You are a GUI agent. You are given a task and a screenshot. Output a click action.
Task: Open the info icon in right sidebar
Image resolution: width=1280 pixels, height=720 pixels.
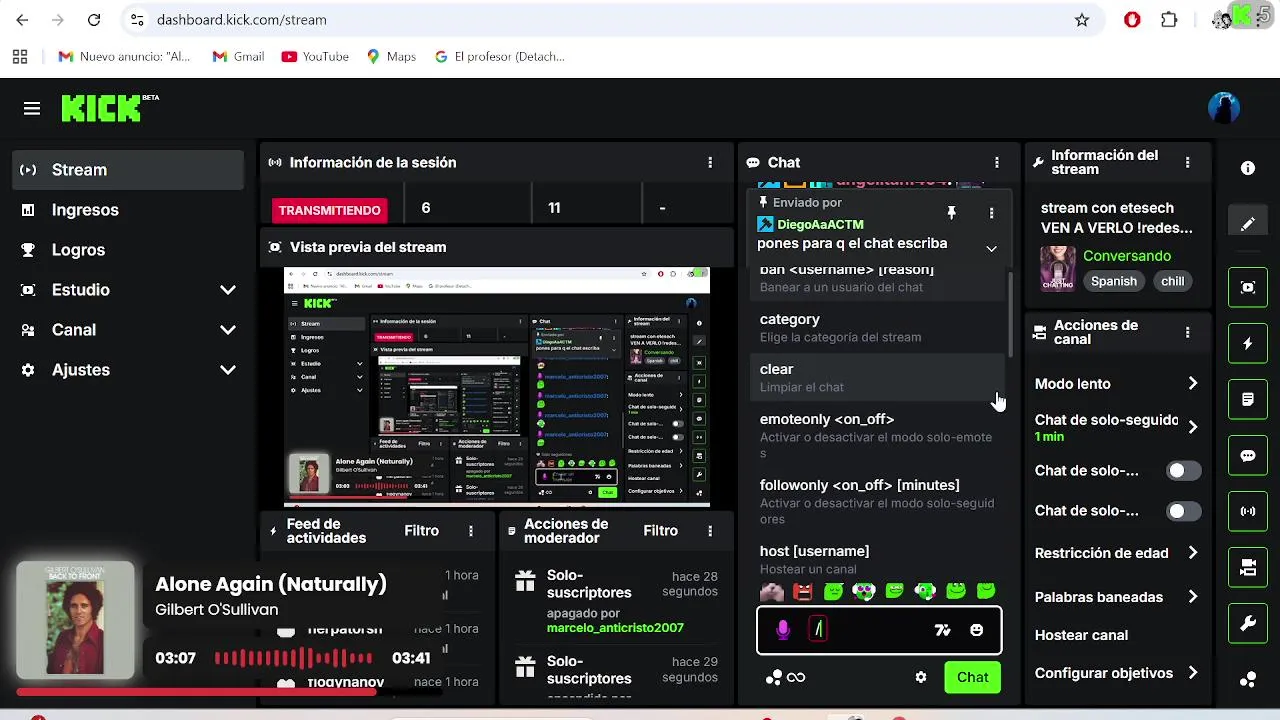pyautogui.click(x=1248, y=168)
